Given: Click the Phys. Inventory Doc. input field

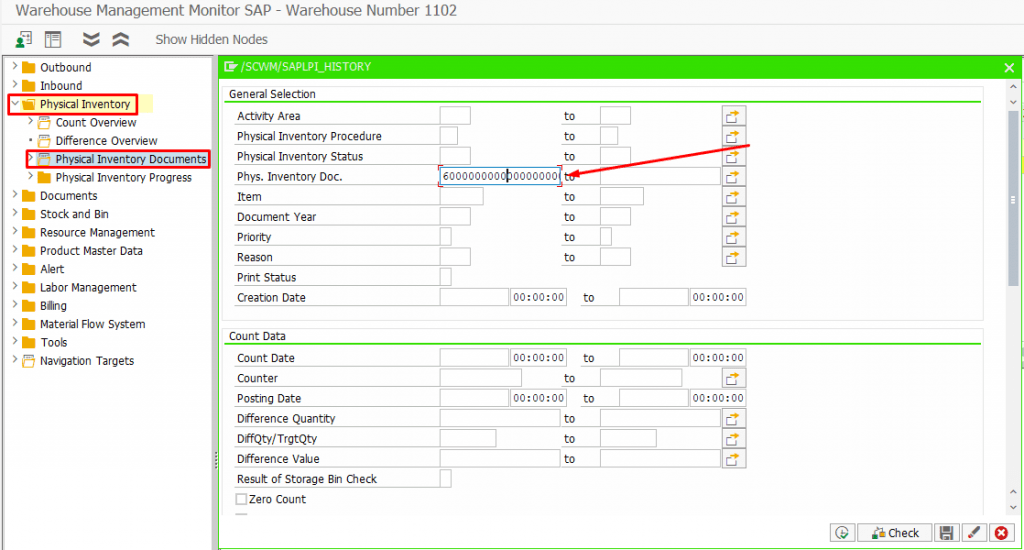Looking at the screenshot, I should coord(499,177).
